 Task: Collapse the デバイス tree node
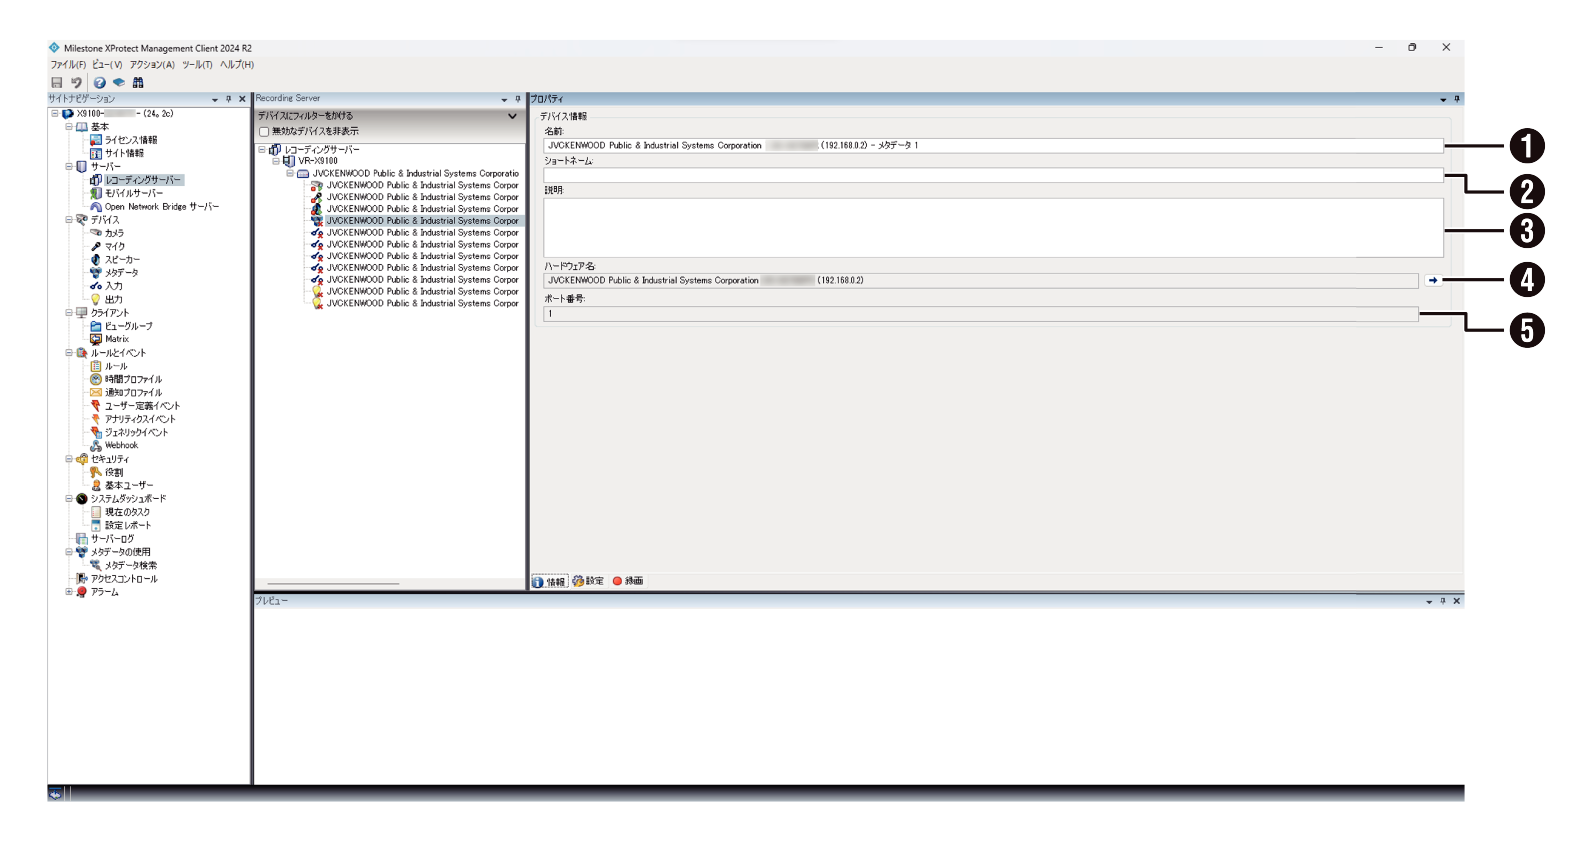tap(69, 219)
